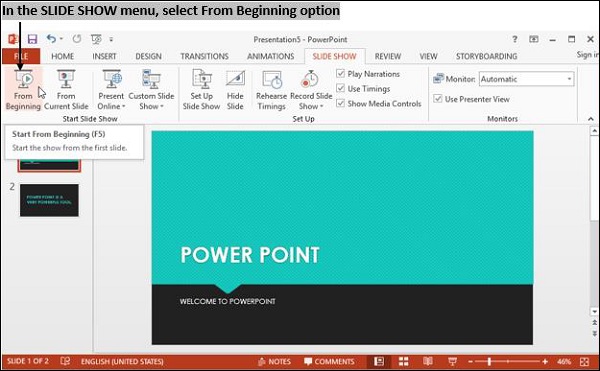Open the FILE tab
This screenshot has width=600, height=371.
tap(21, 56)
